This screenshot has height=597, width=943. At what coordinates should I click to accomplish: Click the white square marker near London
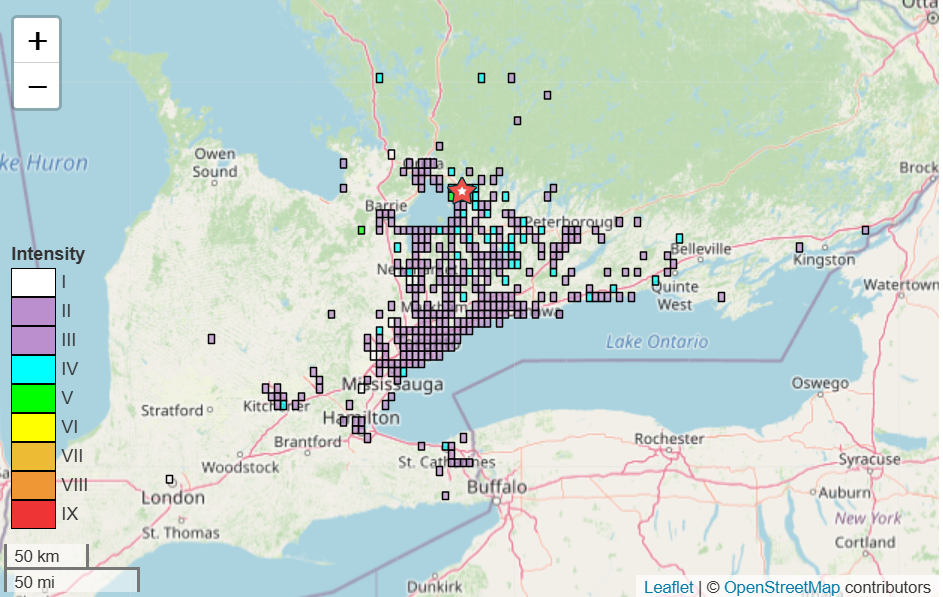click(x=170, y=479)
